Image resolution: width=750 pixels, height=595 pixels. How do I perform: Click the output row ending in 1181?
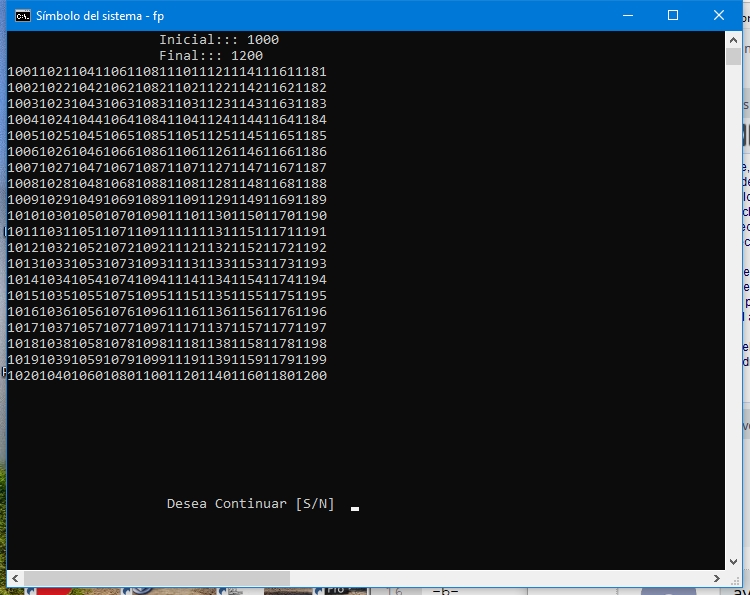coord(167,71)
